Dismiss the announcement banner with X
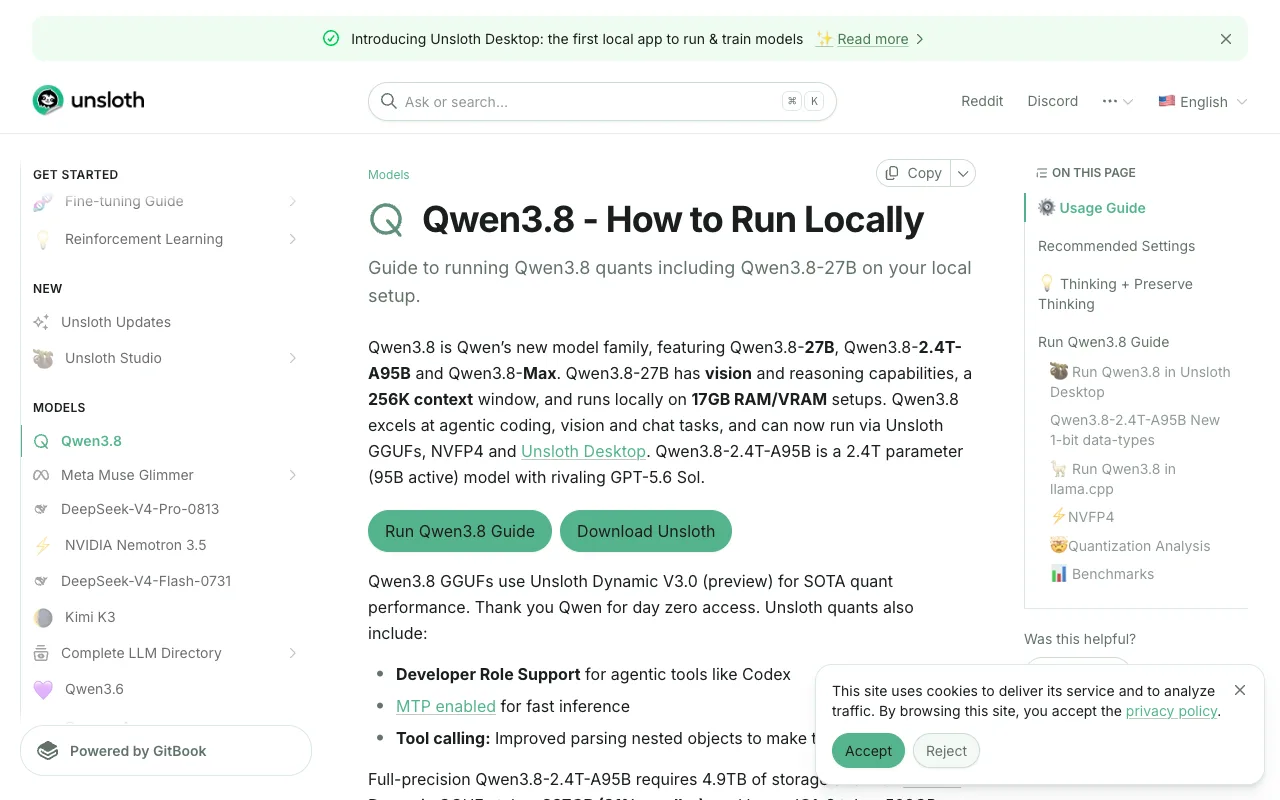Viewport: 1280px width, 800px height. 1226,39
